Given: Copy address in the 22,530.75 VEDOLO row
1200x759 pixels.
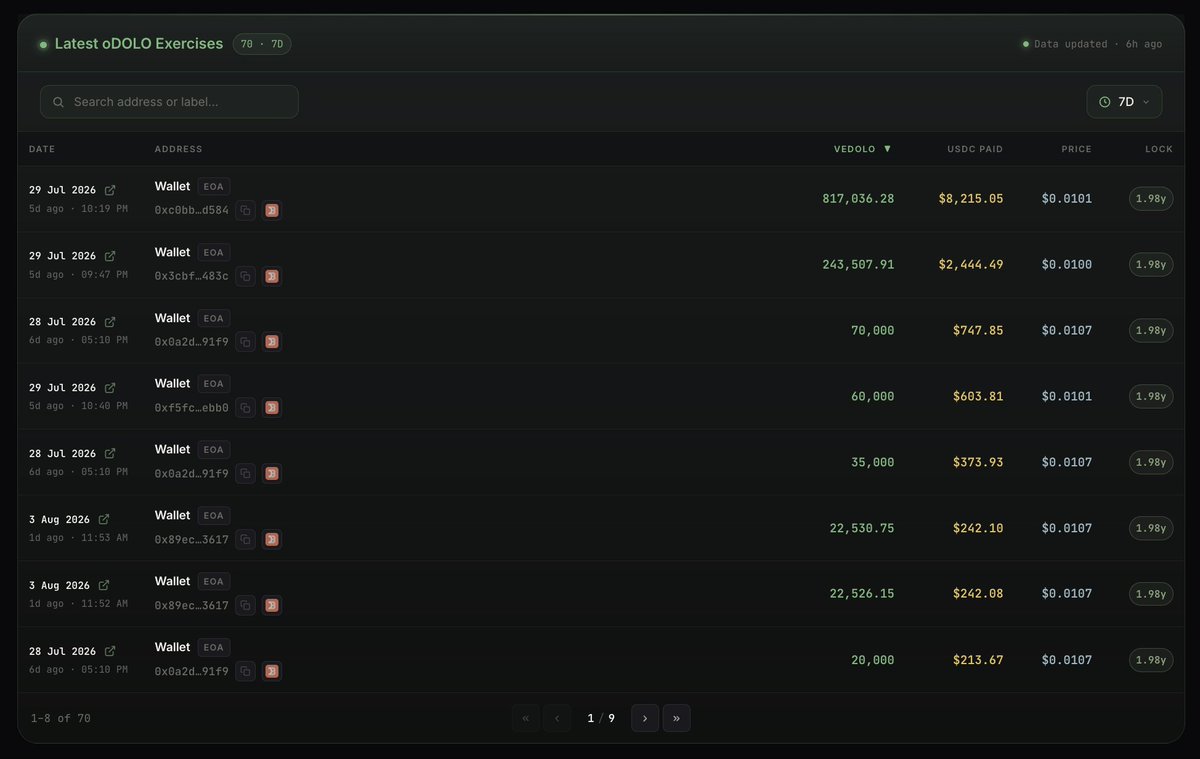Looking at the screenshot, I should pyautogui.click(x=245, y=540).
